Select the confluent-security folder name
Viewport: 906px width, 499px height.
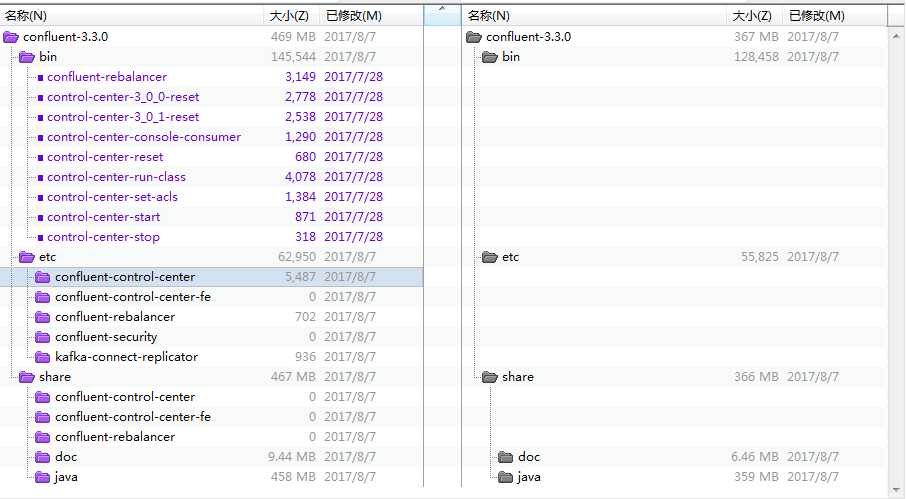pos(106,337)
